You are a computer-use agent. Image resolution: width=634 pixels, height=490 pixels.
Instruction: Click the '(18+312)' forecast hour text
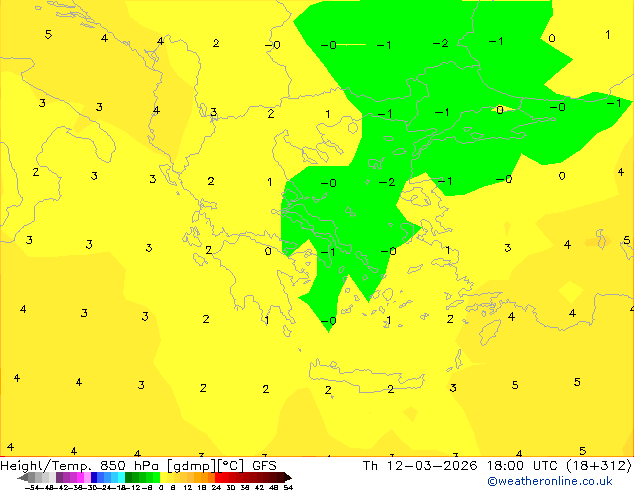pyautogui.click(x=600, y=466)
